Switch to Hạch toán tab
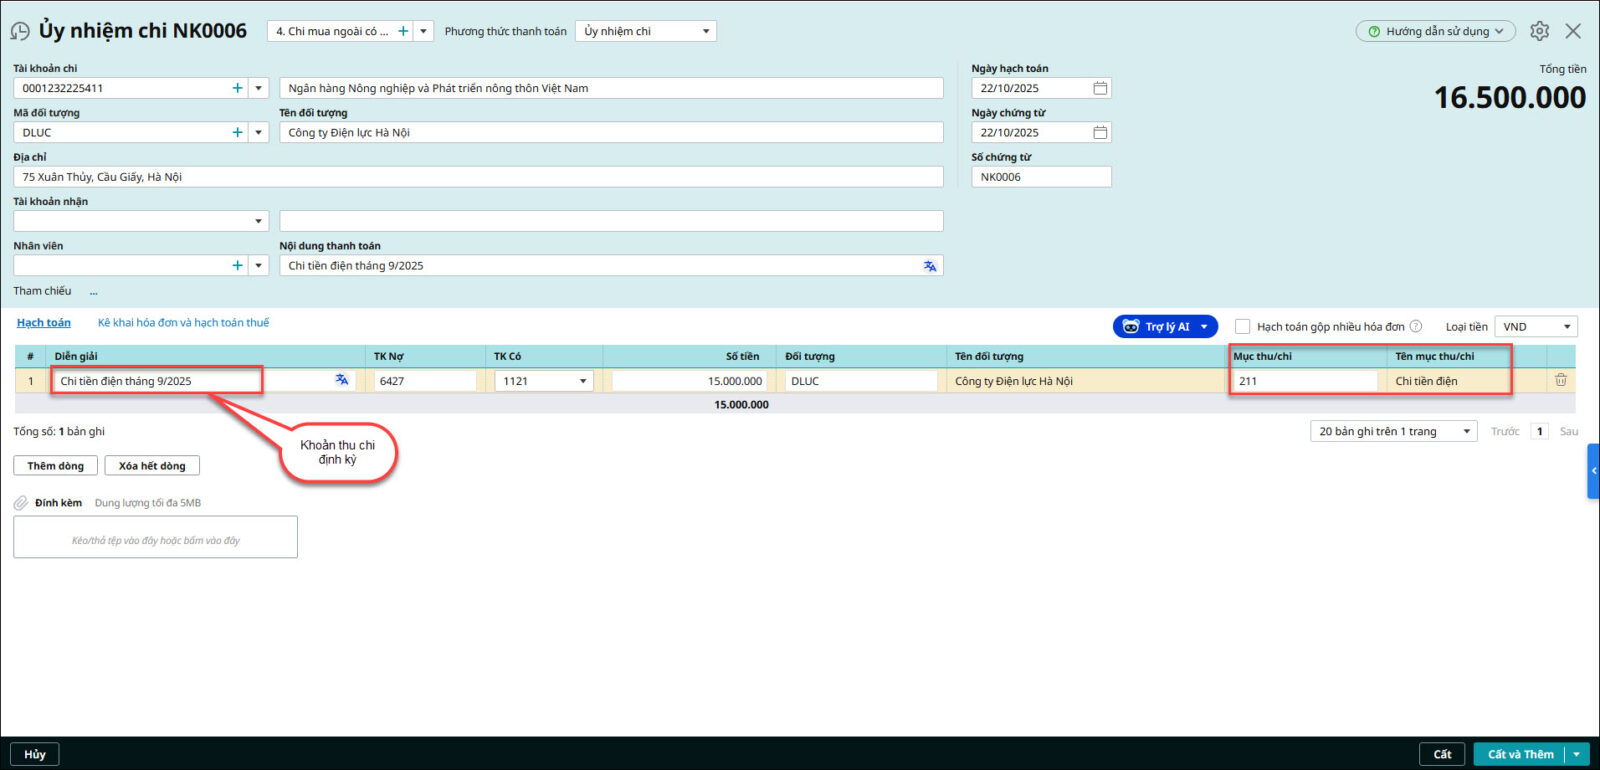Image resolution: width=1600 pixels, height=770 pixels. tap(44, 323)
